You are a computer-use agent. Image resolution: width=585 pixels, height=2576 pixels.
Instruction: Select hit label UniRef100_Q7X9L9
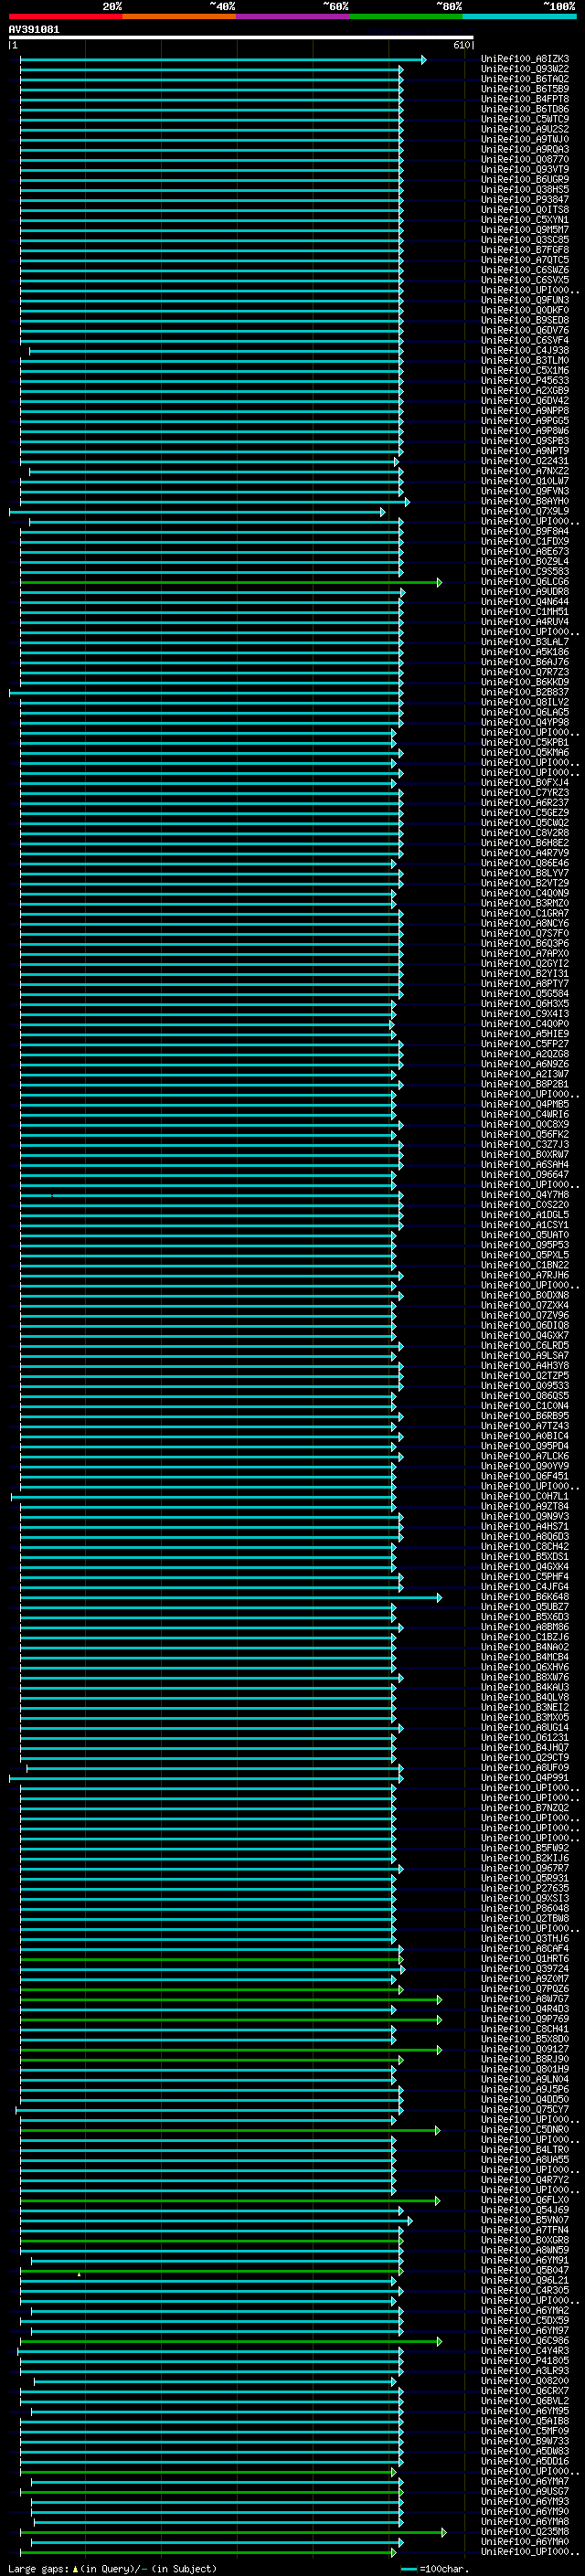[525, 511]
